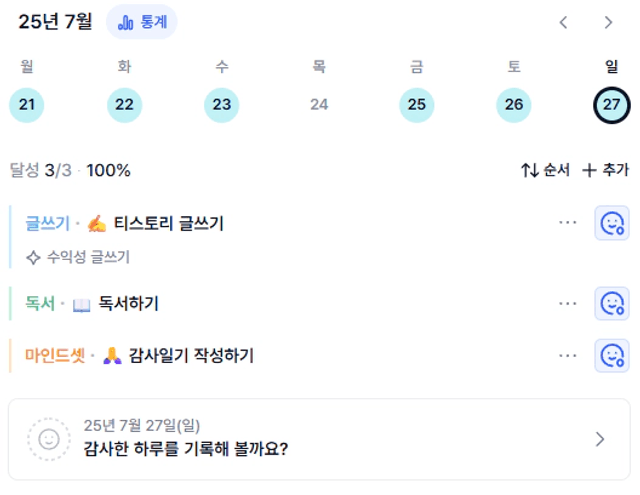Image resolution: width=640 pixels, height=495 pixels.
Task: Click the 순서 sort order button
Action: tap(545, 170)
